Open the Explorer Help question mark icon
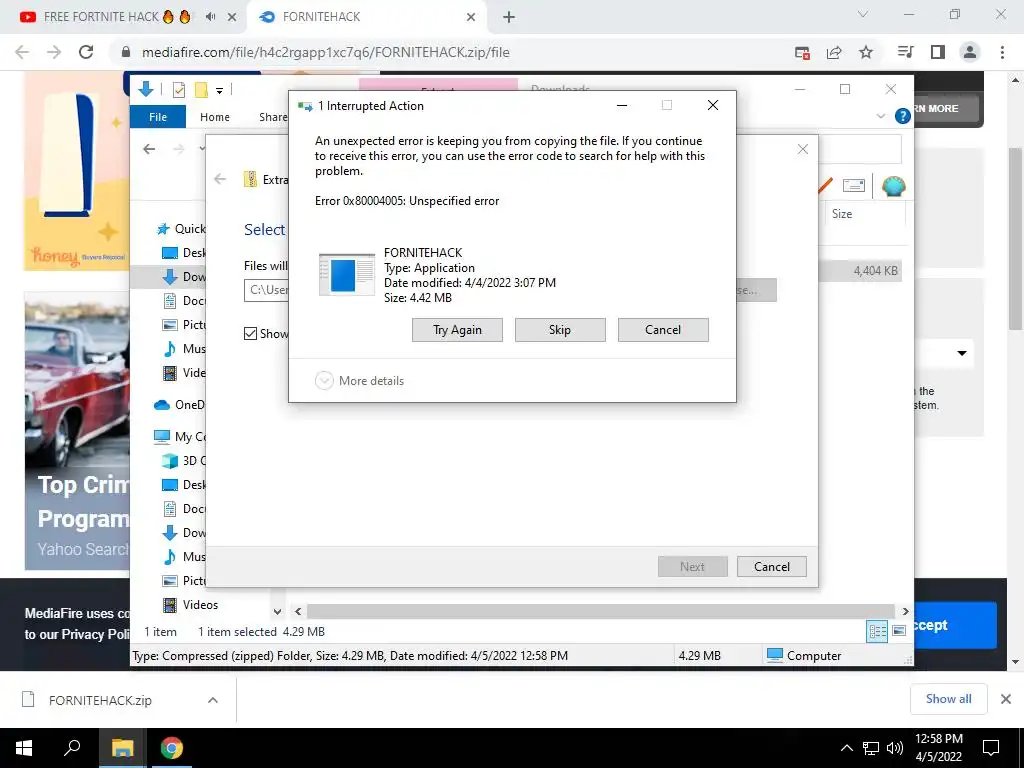 (903, 116)
